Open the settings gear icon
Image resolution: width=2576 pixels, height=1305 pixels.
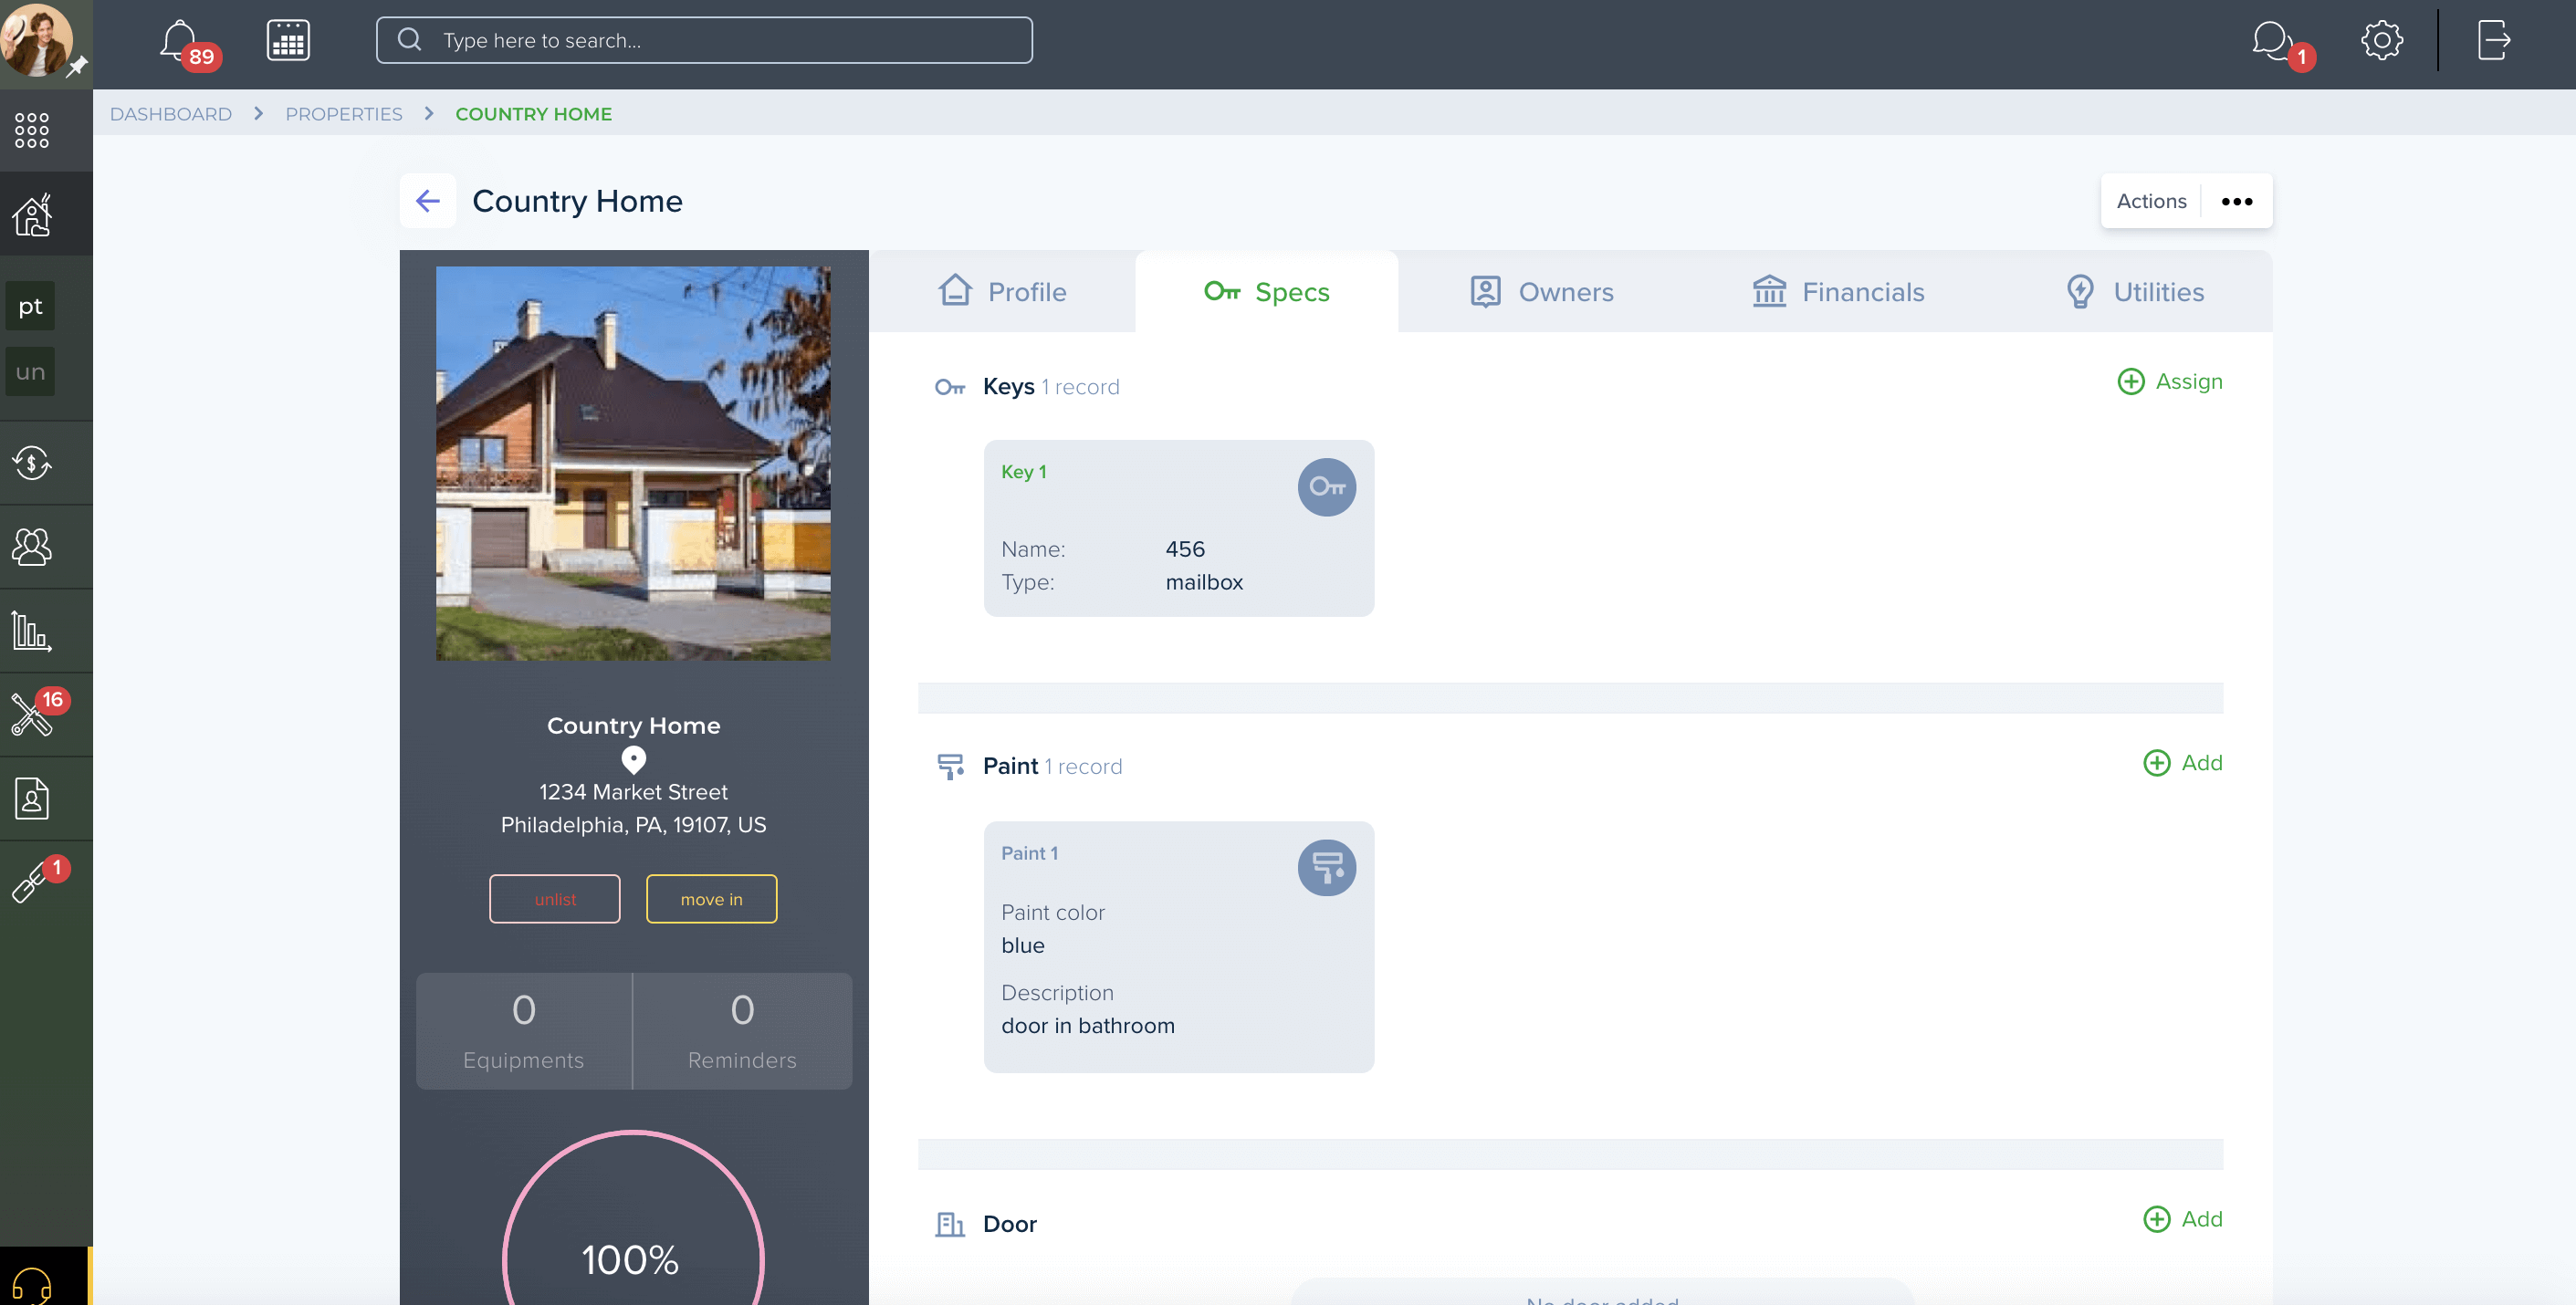coord(2382,41)
